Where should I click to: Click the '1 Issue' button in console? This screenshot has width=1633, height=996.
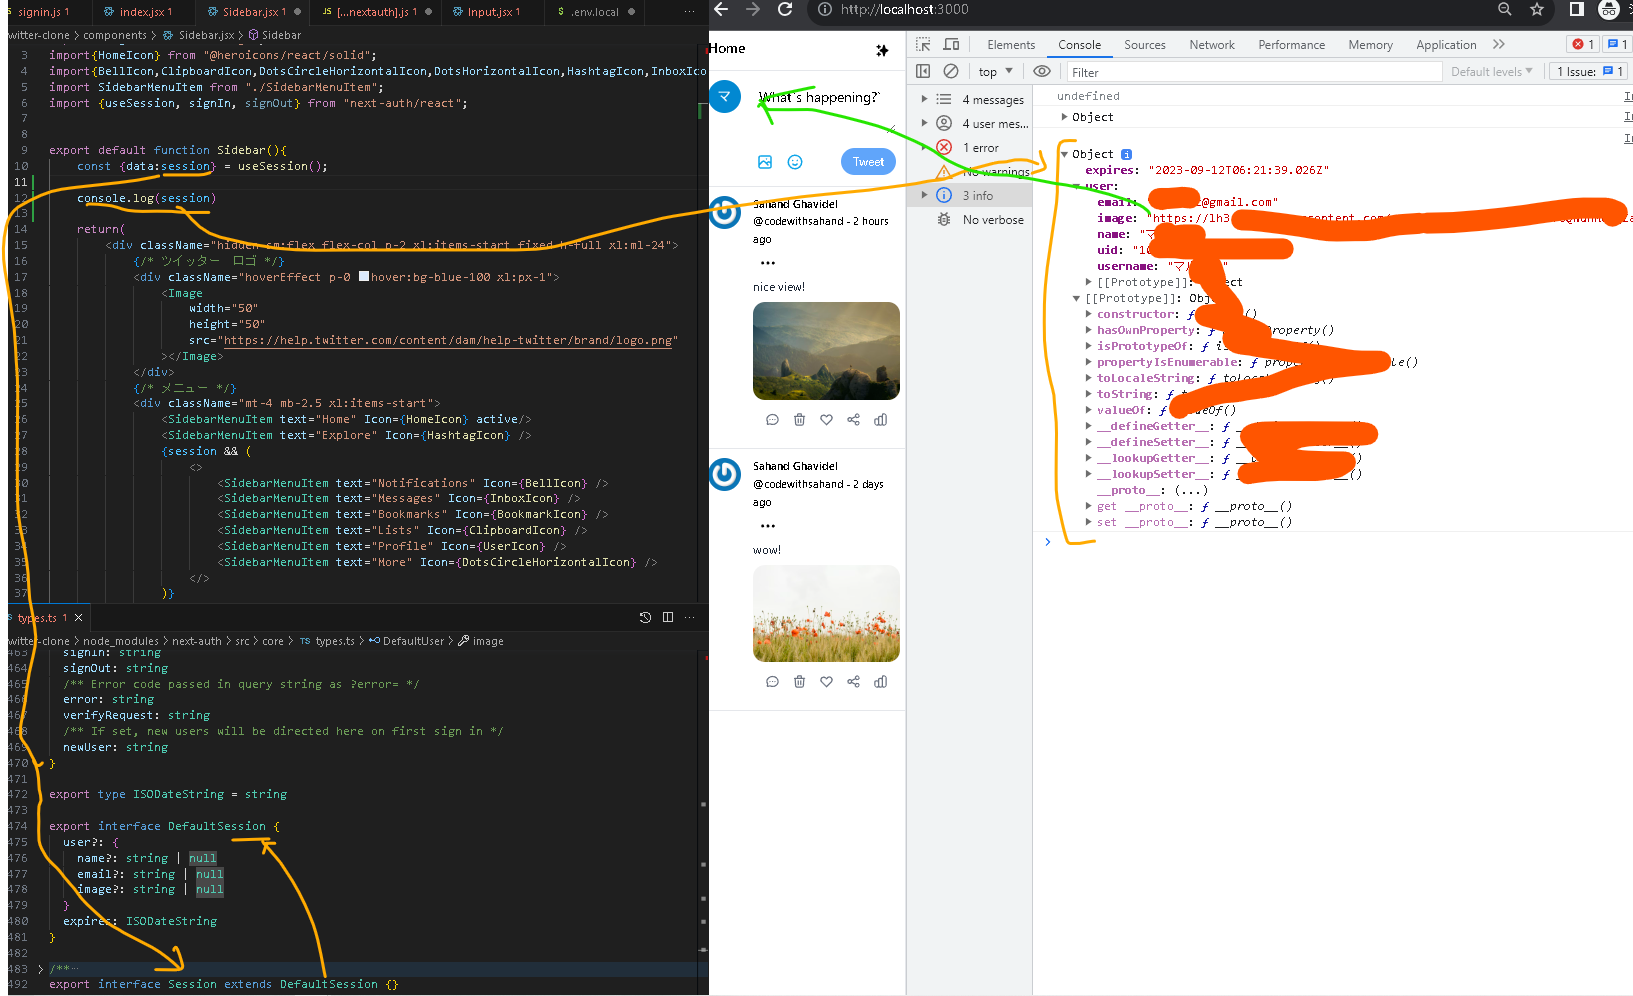(x=1589, y=72)
